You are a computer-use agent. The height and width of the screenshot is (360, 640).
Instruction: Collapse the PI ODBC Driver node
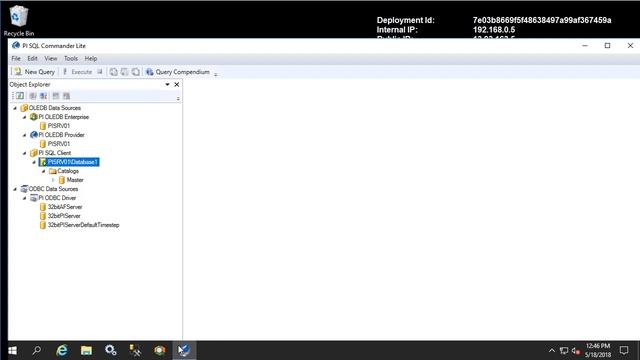pyautogui.click(x=24, y=198)
